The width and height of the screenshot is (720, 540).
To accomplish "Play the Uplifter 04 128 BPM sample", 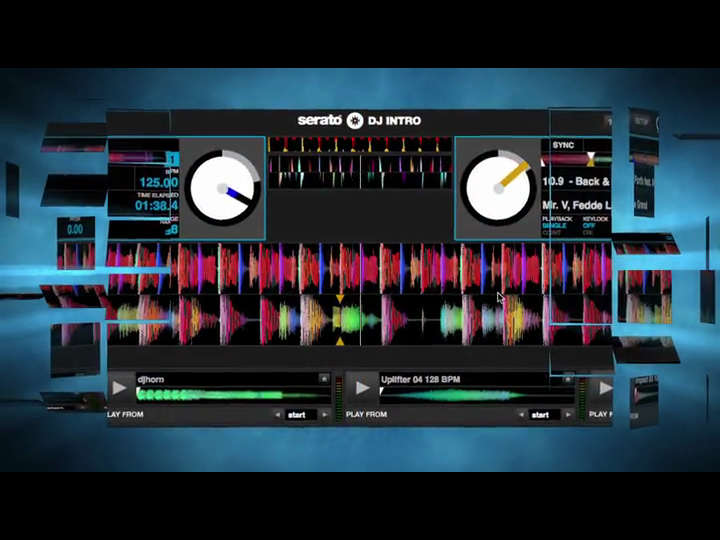I will click(x=363, y=388).
